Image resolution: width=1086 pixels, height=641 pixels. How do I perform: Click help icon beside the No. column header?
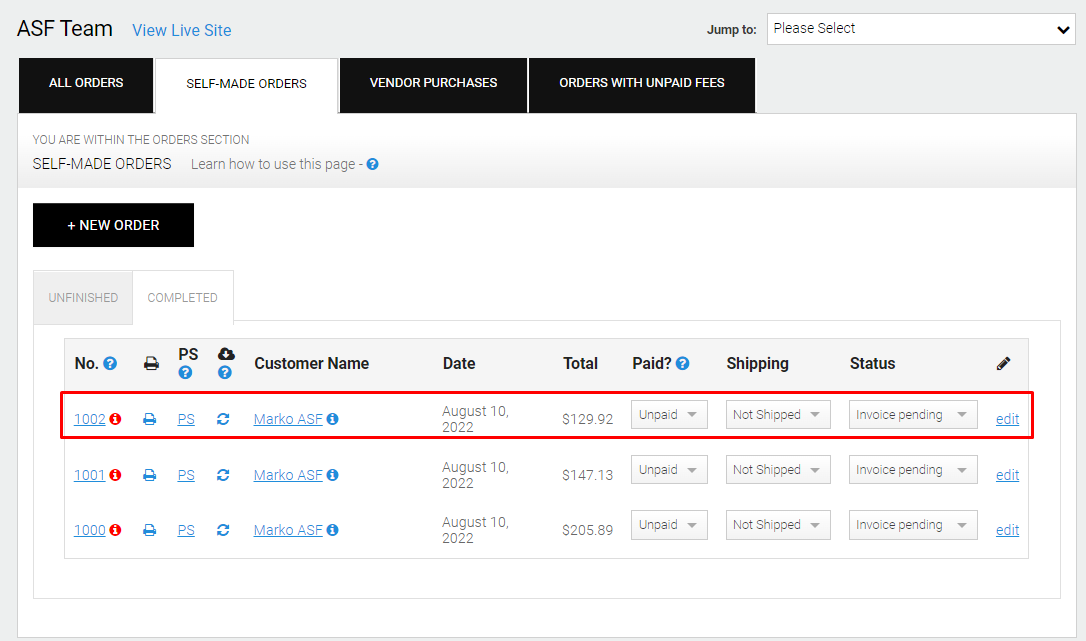[110, 363]
